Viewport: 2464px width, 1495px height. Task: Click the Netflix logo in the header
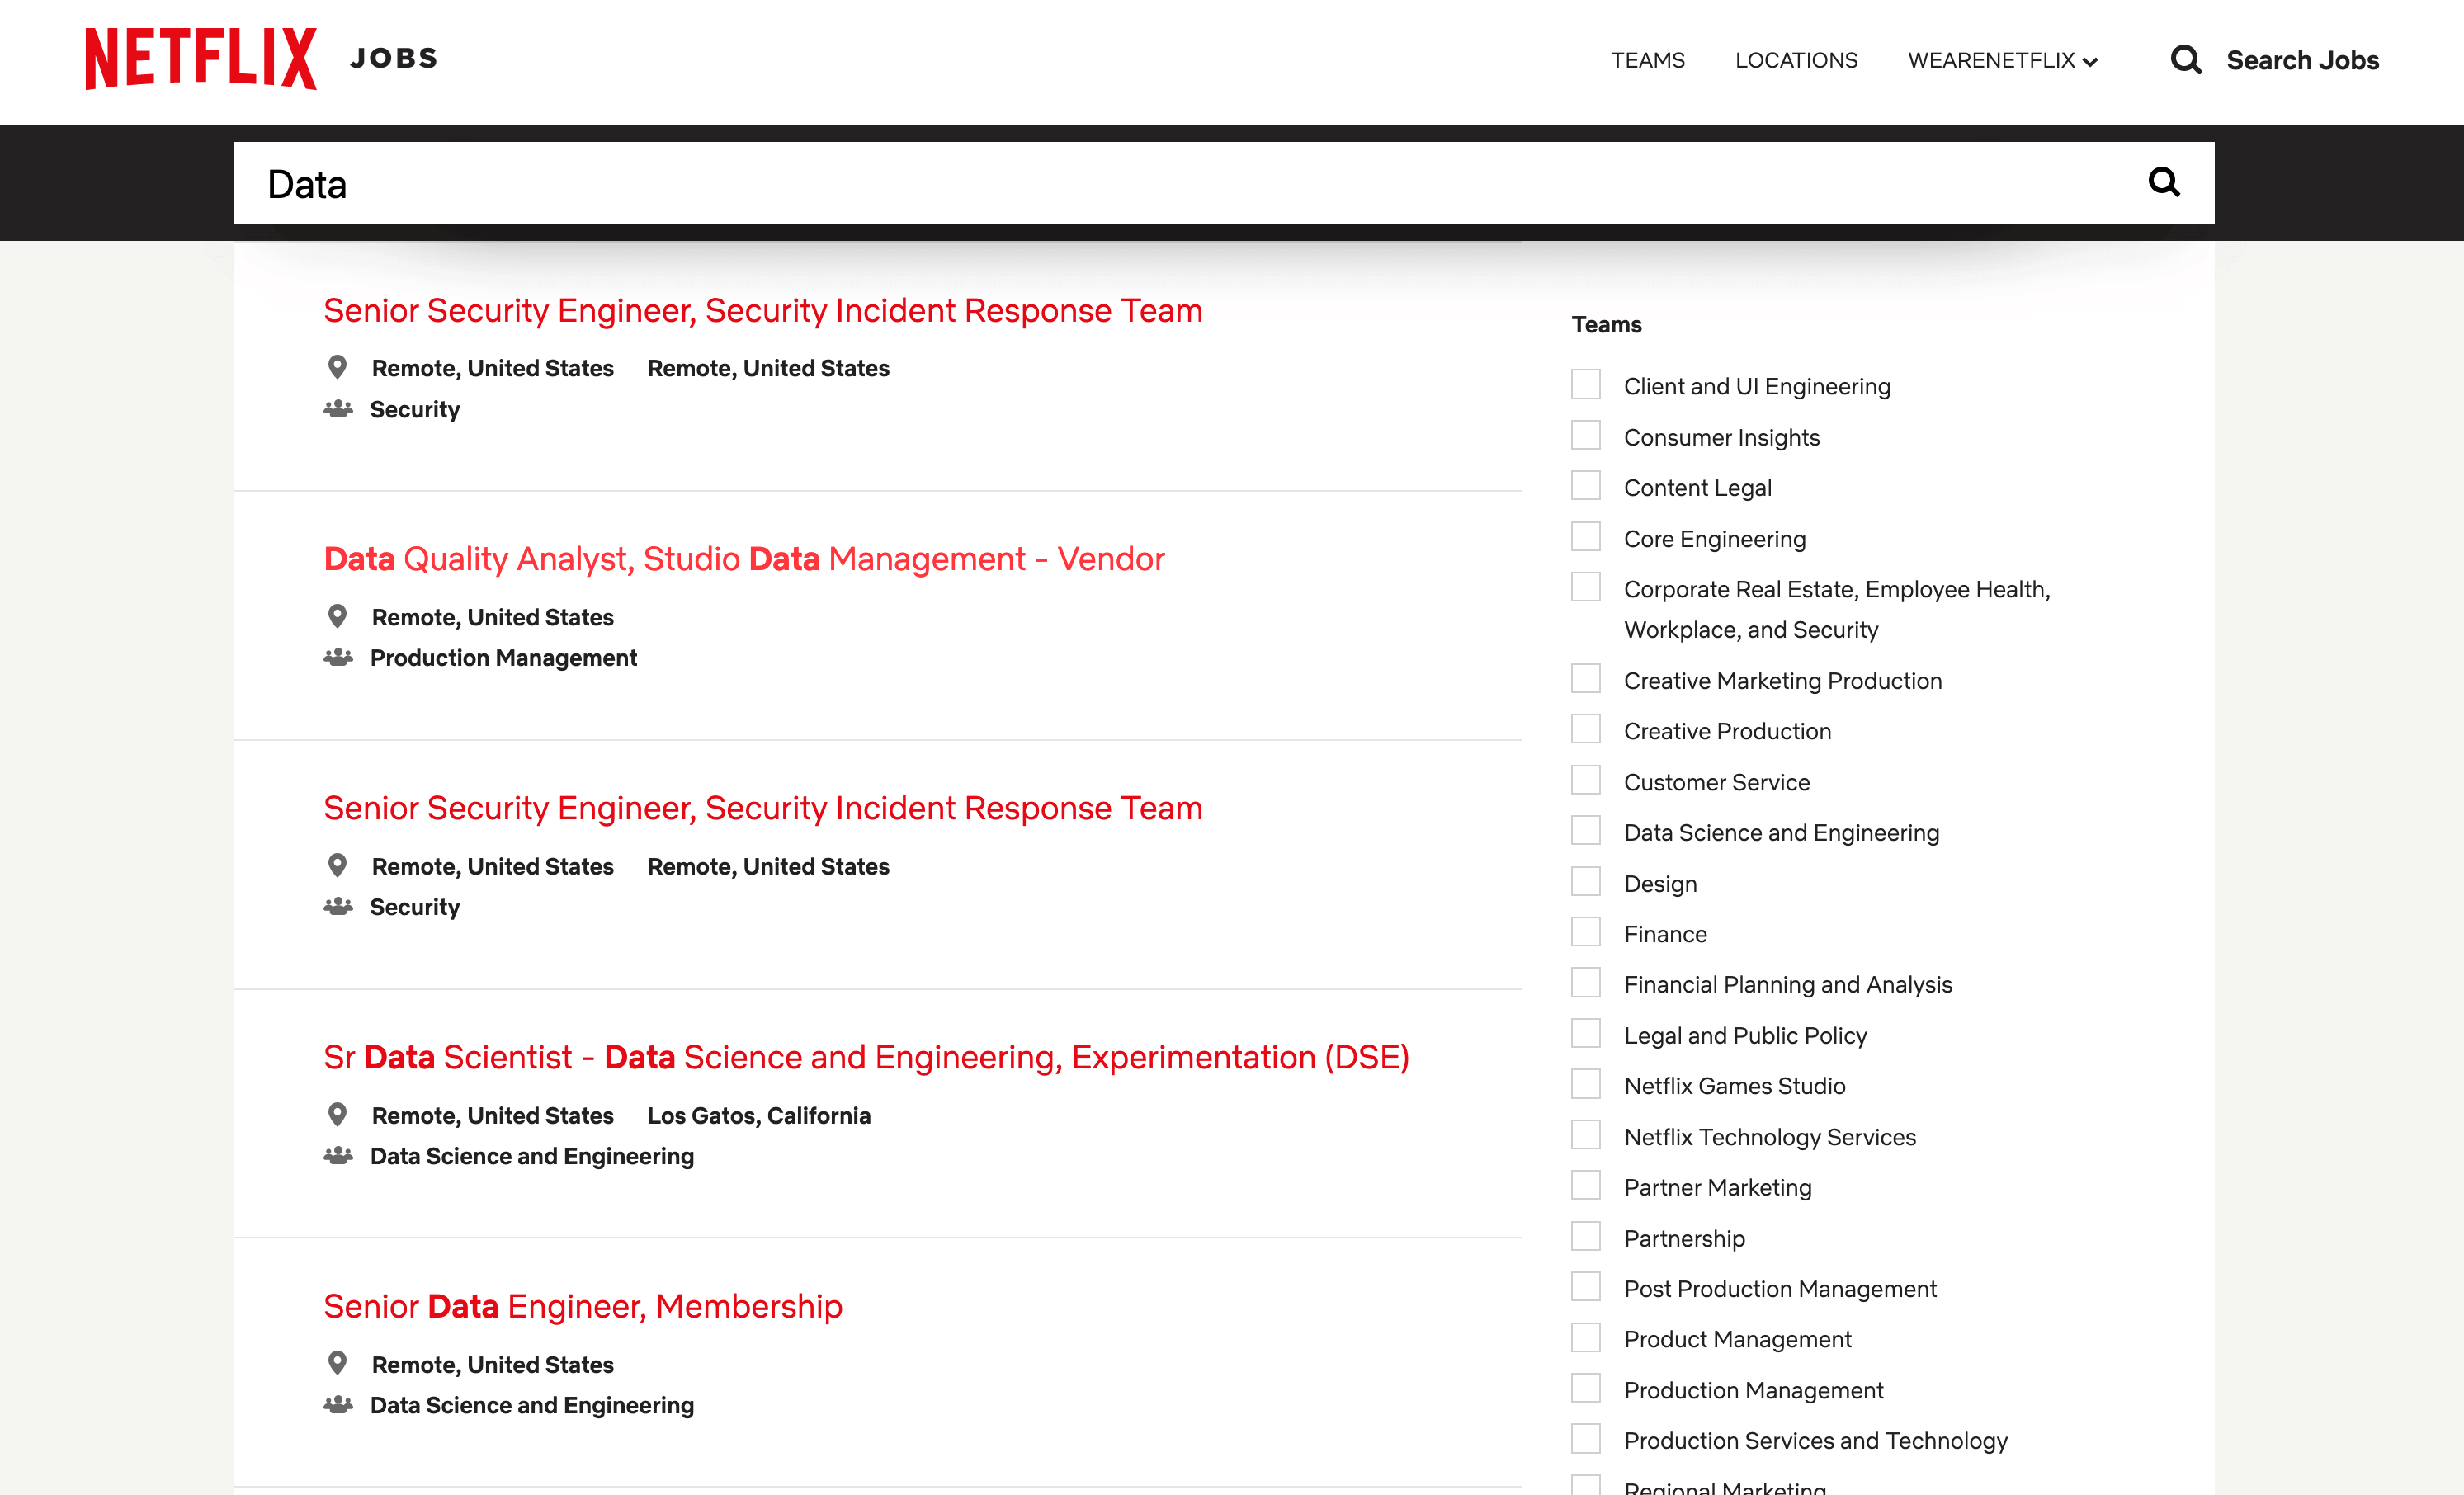[x=200, y=59]
